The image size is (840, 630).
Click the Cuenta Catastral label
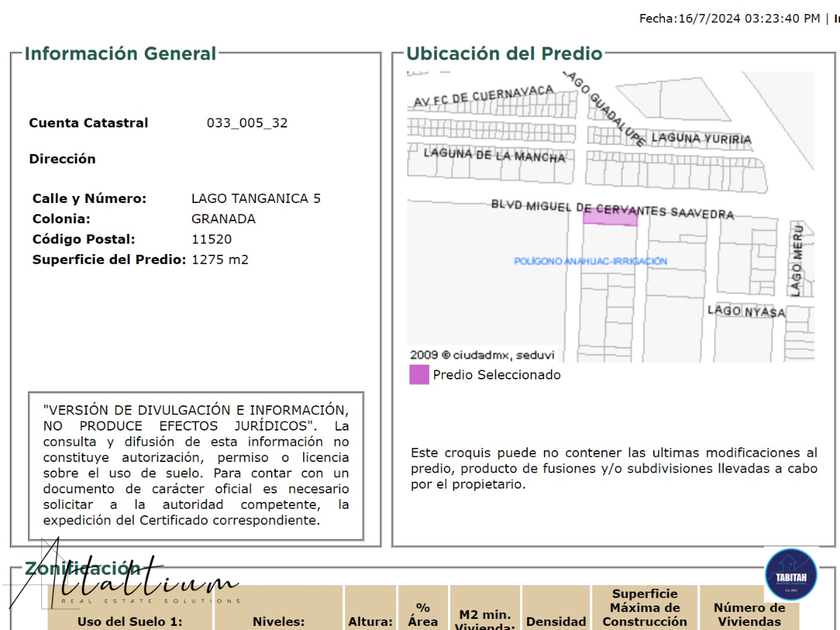tap(88, 123)
